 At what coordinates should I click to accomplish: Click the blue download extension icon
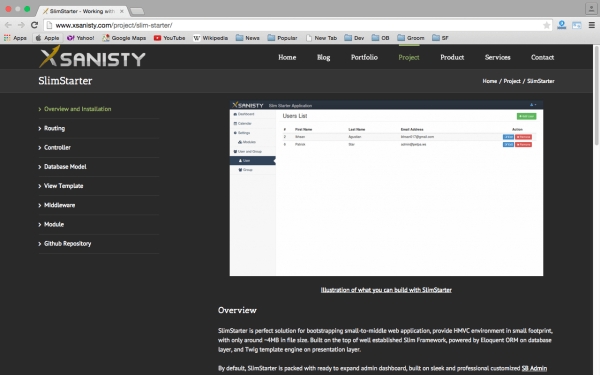[562, 25]
